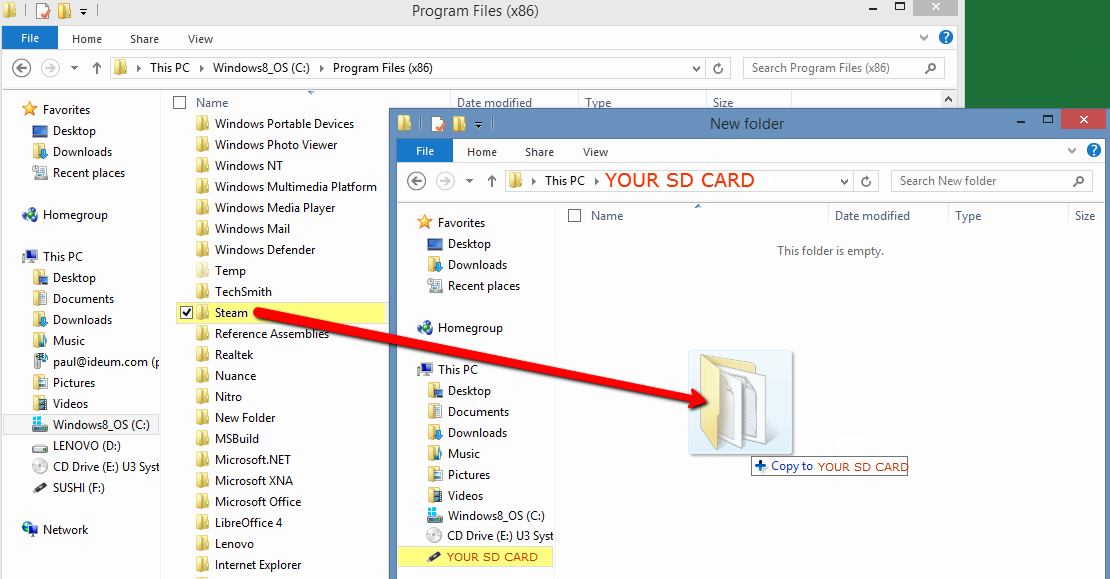Open paul@ideum.com item in sidebar
This screenshot has width=1110, height=579.
click(96, 362)
